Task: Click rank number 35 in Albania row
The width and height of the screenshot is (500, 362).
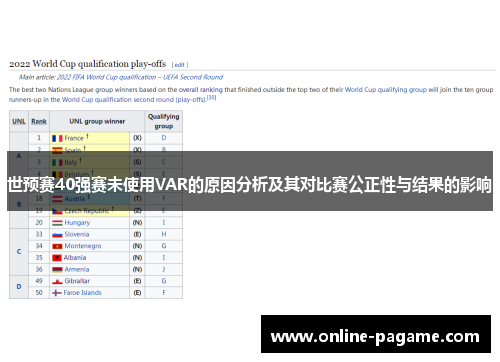Action: [39, 258]
